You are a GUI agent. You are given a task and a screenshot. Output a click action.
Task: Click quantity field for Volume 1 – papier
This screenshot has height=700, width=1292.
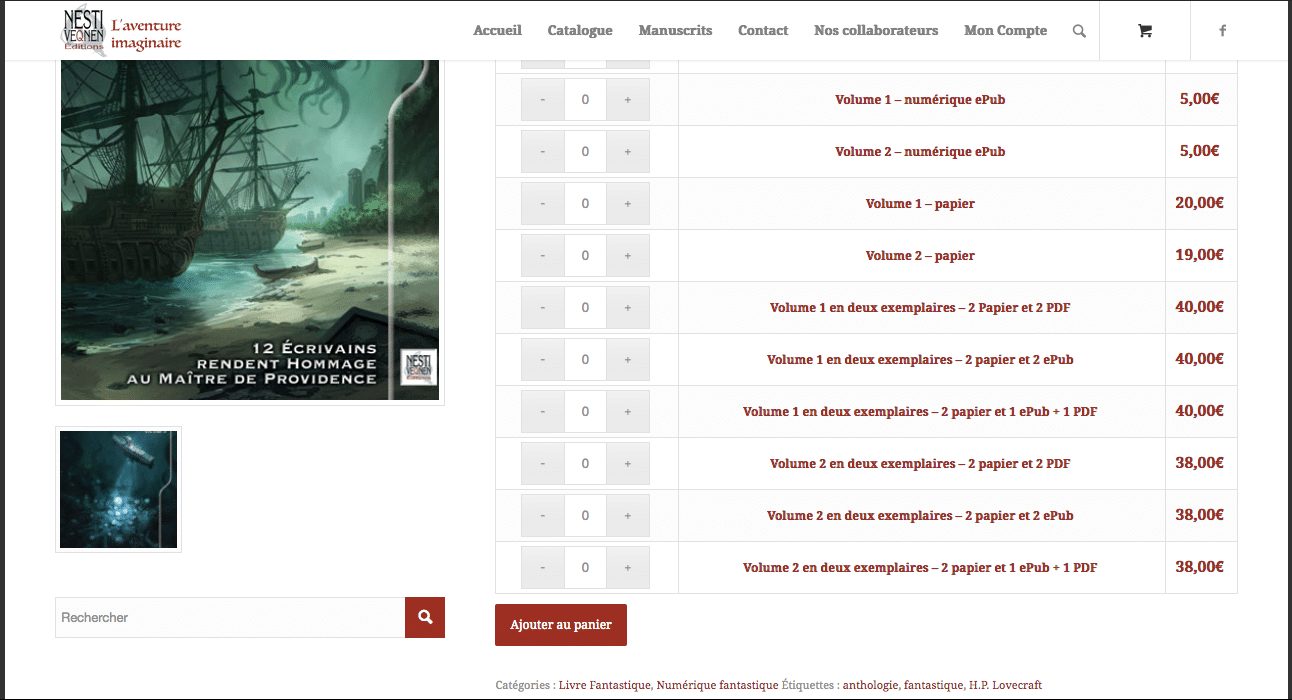click(x=586, y=204)
